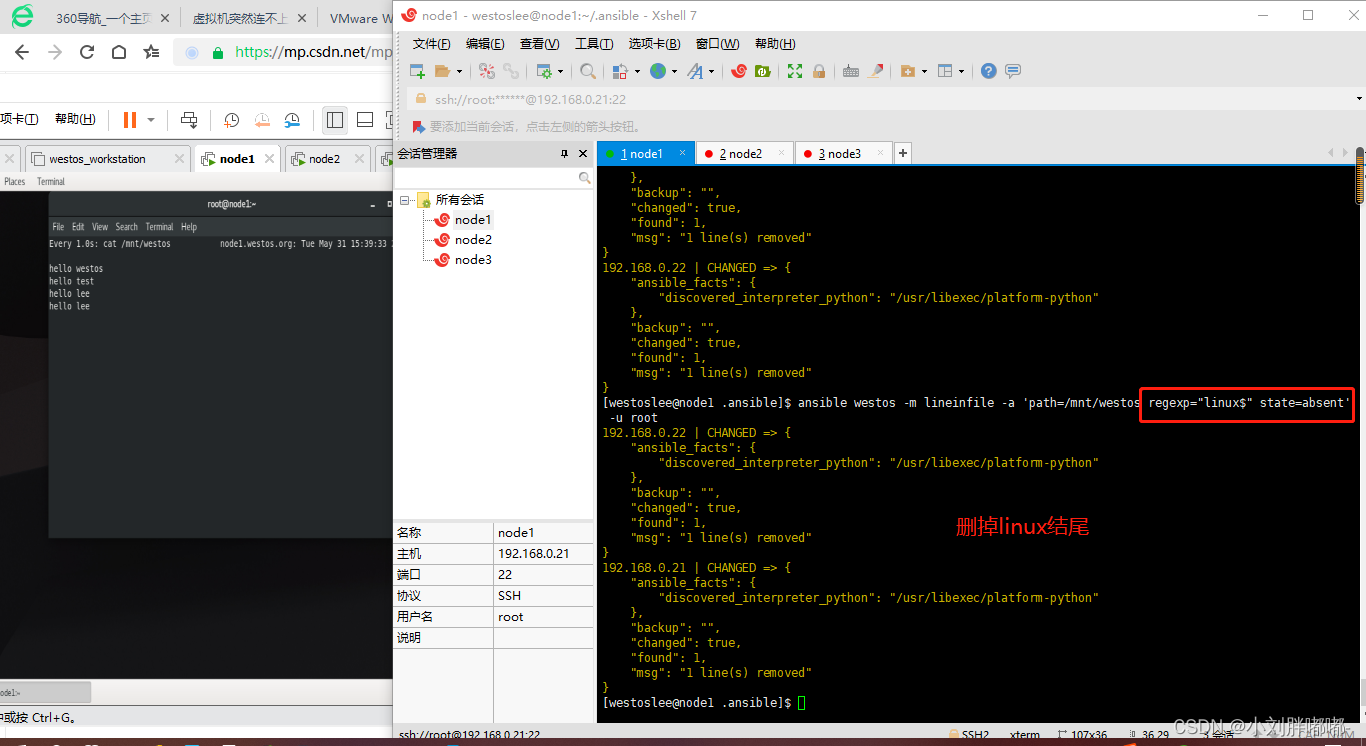
Task: Pause the VM with orange pause button
Action: point(130,120)
